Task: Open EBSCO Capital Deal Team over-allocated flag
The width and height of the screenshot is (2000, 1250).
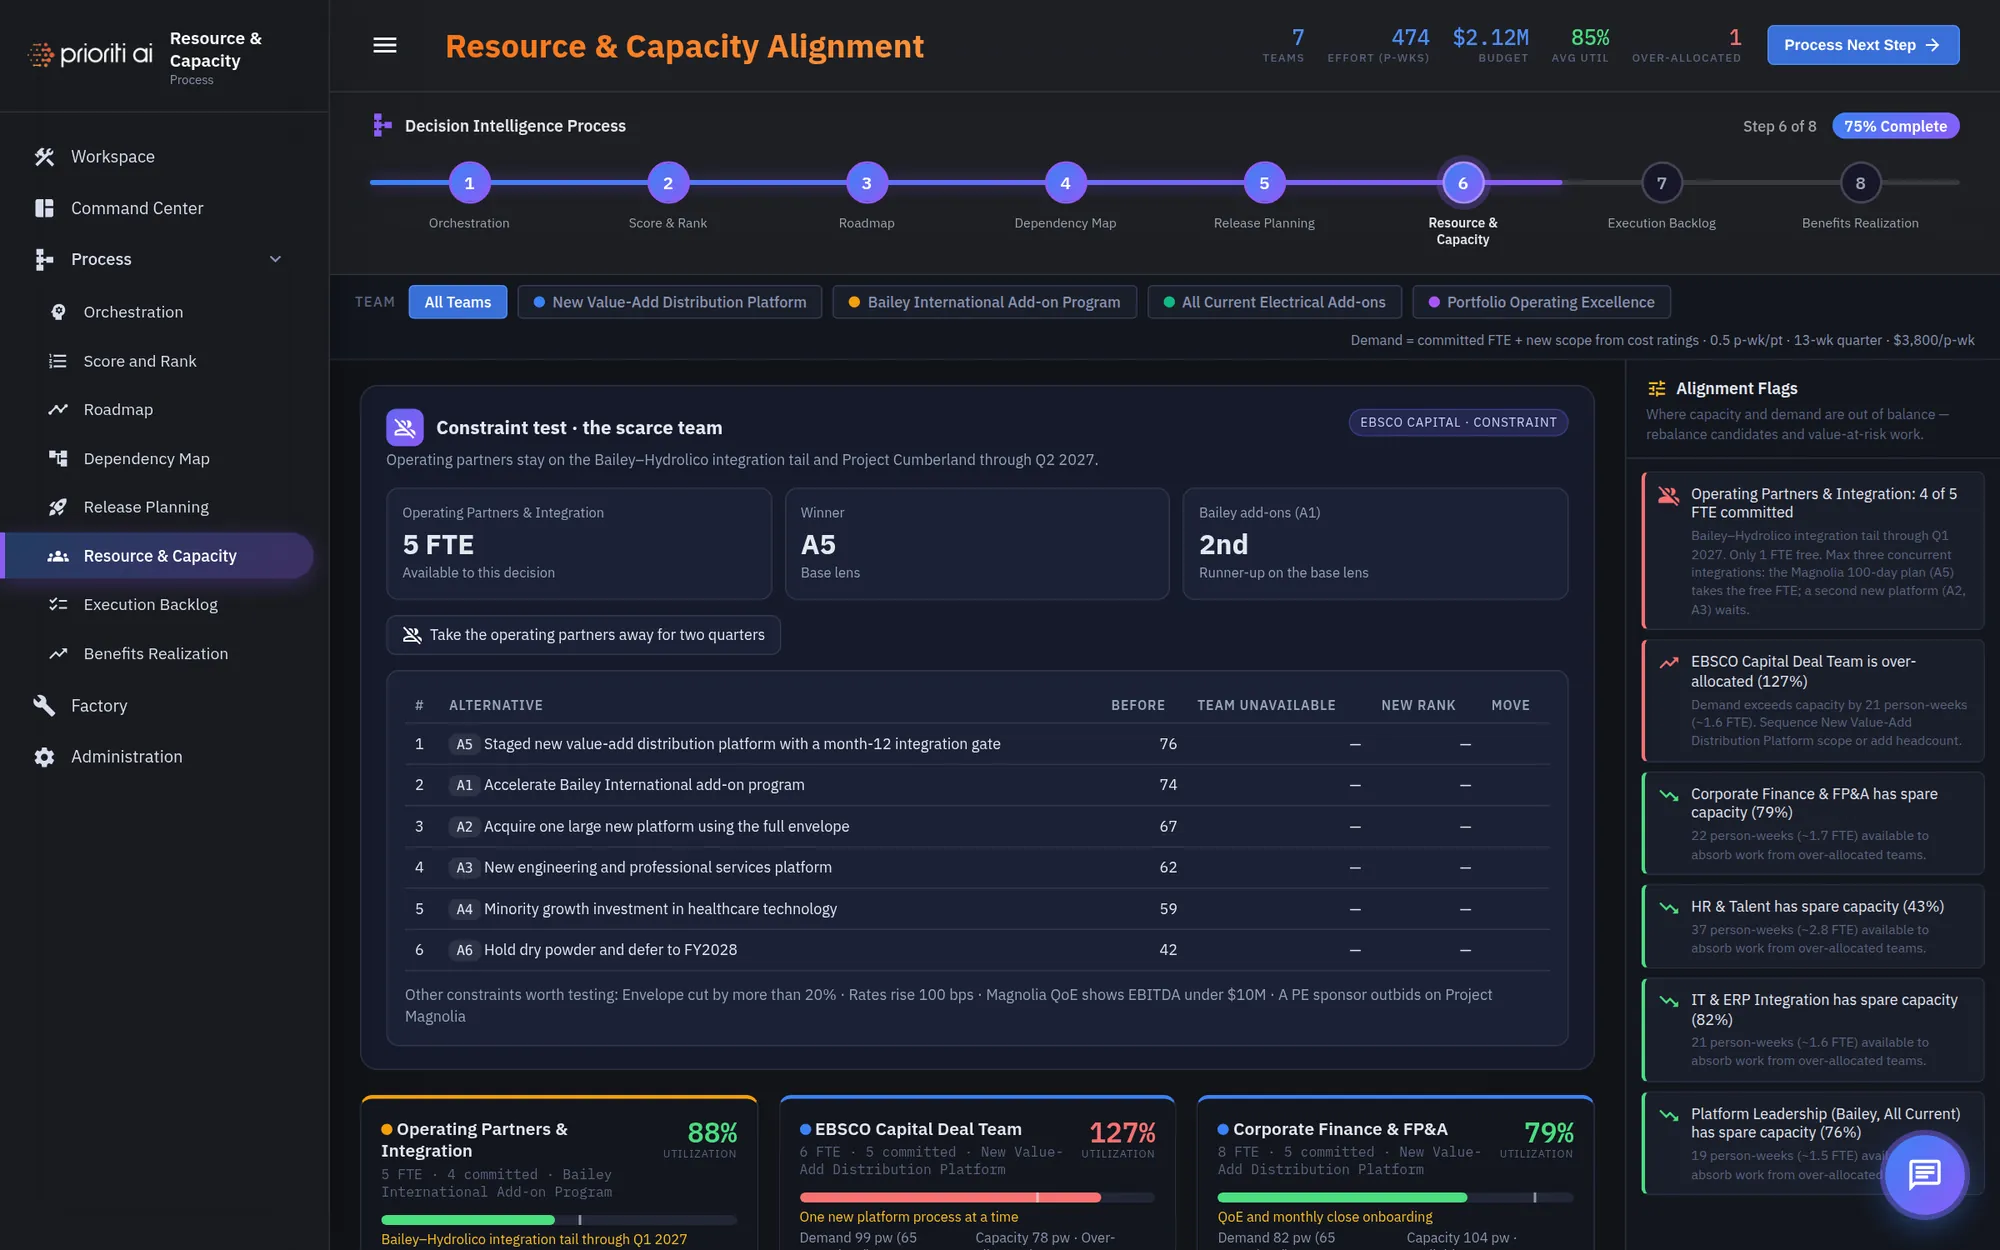Action: pyautogui.click(x=1813, y=701)
